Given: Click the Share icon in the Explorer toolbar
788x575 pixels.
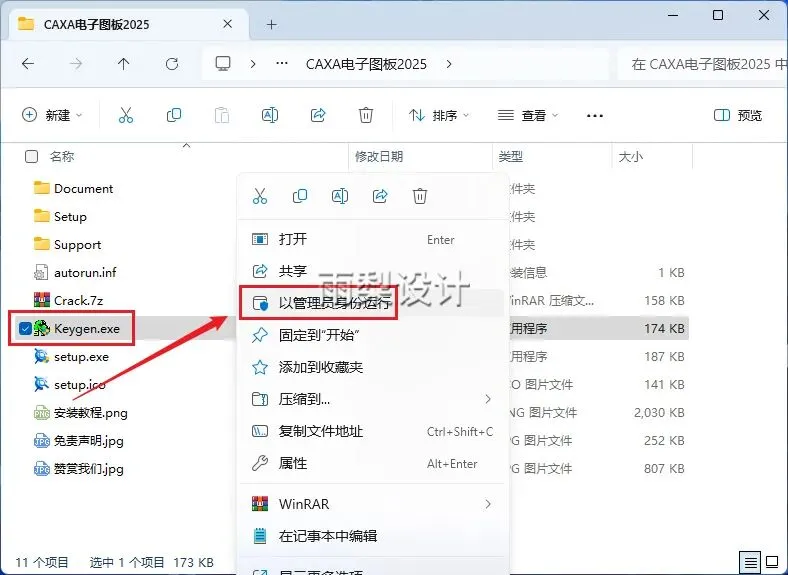Looking at the screenshot, I should (318, 116).
